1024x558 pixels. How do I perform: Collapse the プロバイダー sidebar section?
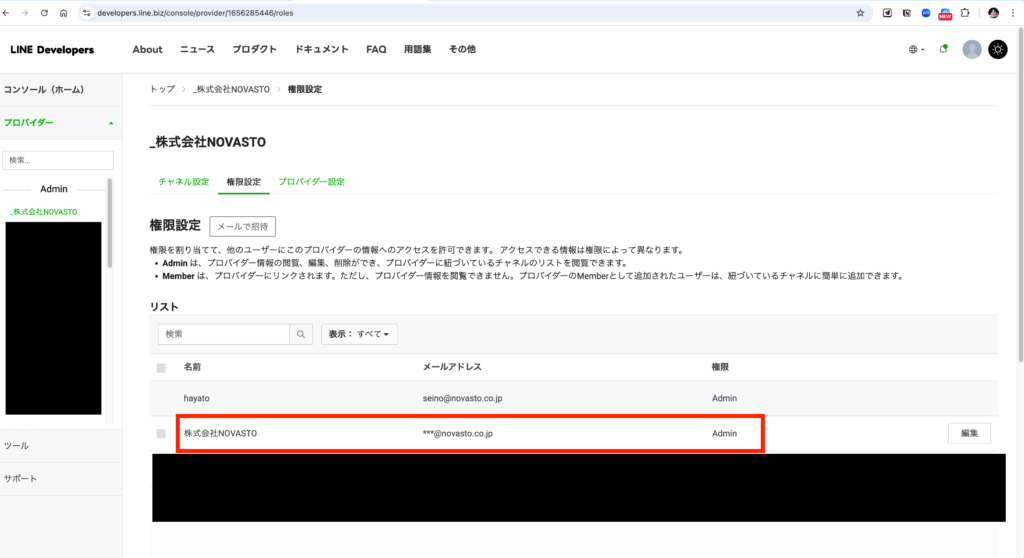[110, 123]
